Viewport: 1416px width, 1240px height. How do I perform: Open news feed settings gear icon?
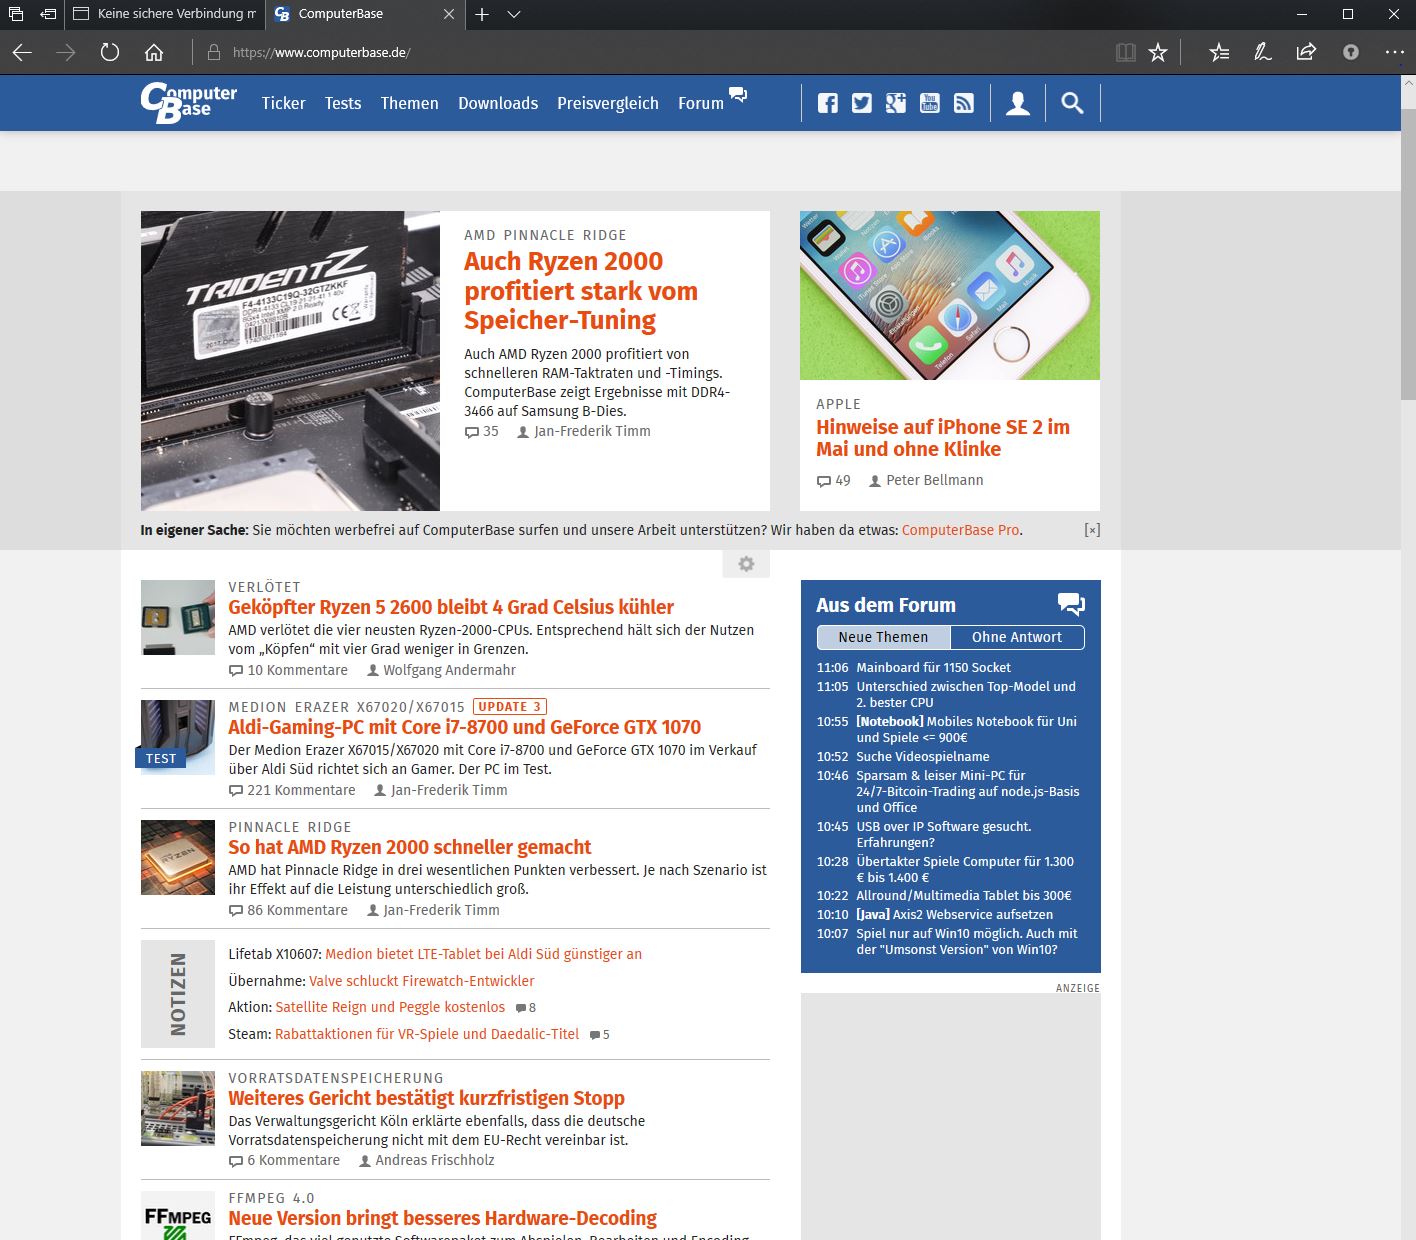[x=746, y=564]
